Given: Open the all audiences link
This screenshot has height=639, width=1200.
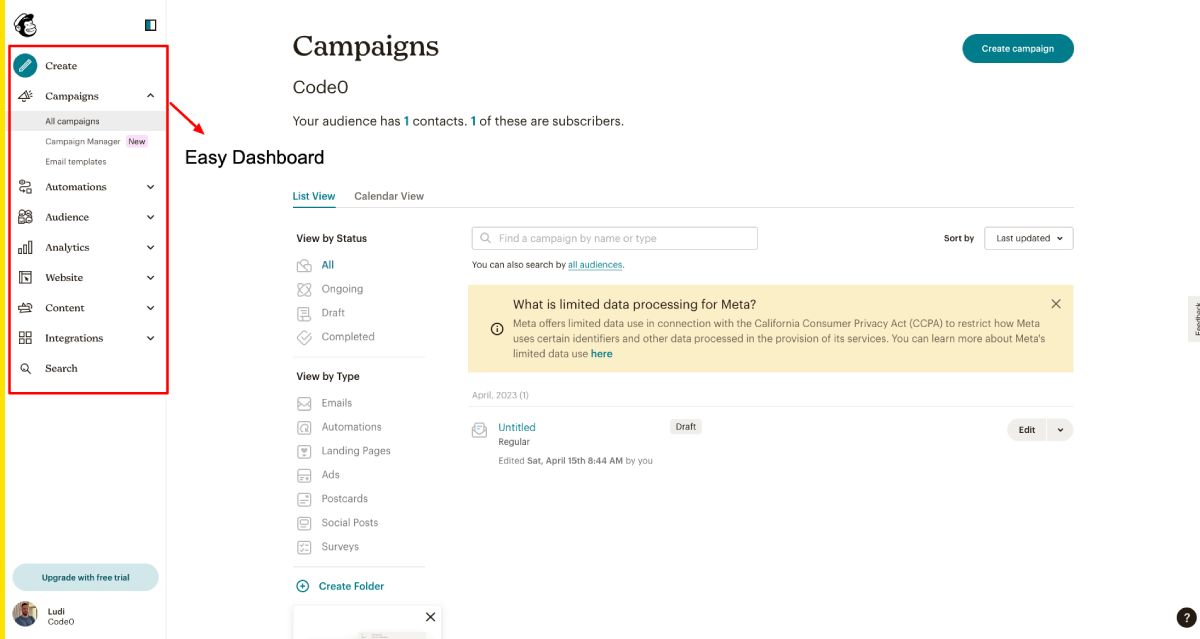Looking at the screenshot, I should (595, 264).
